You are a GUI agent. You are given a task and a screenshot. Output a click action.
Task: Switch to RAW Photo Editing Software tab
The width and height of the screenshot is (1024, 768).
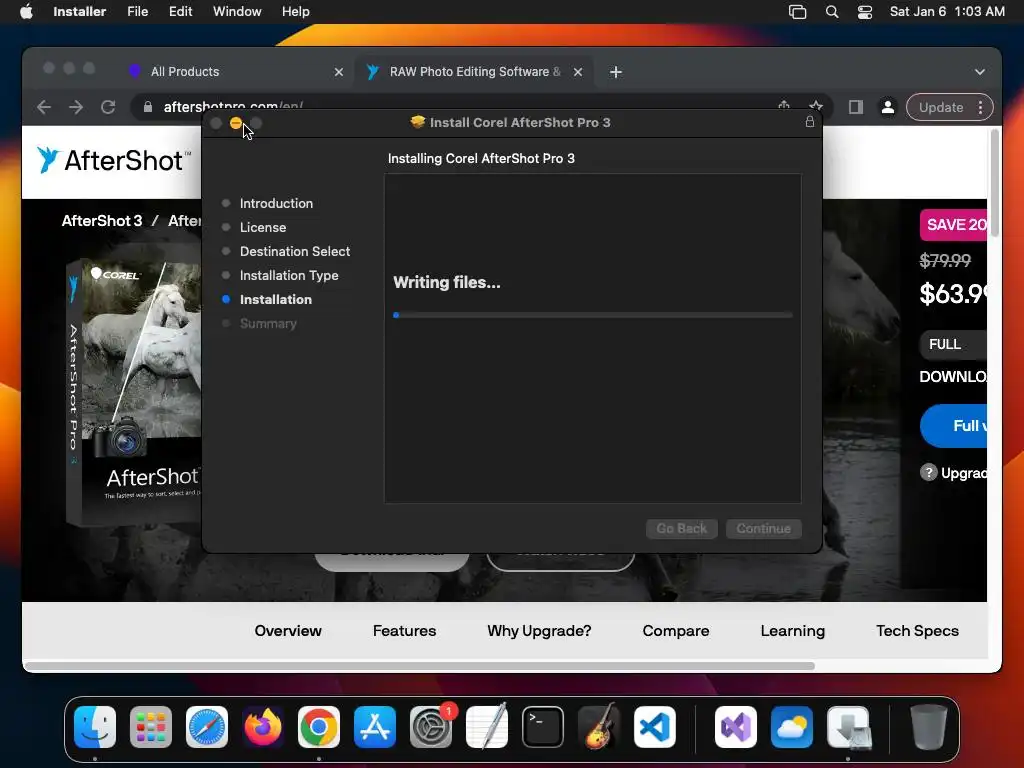(475, 72)
